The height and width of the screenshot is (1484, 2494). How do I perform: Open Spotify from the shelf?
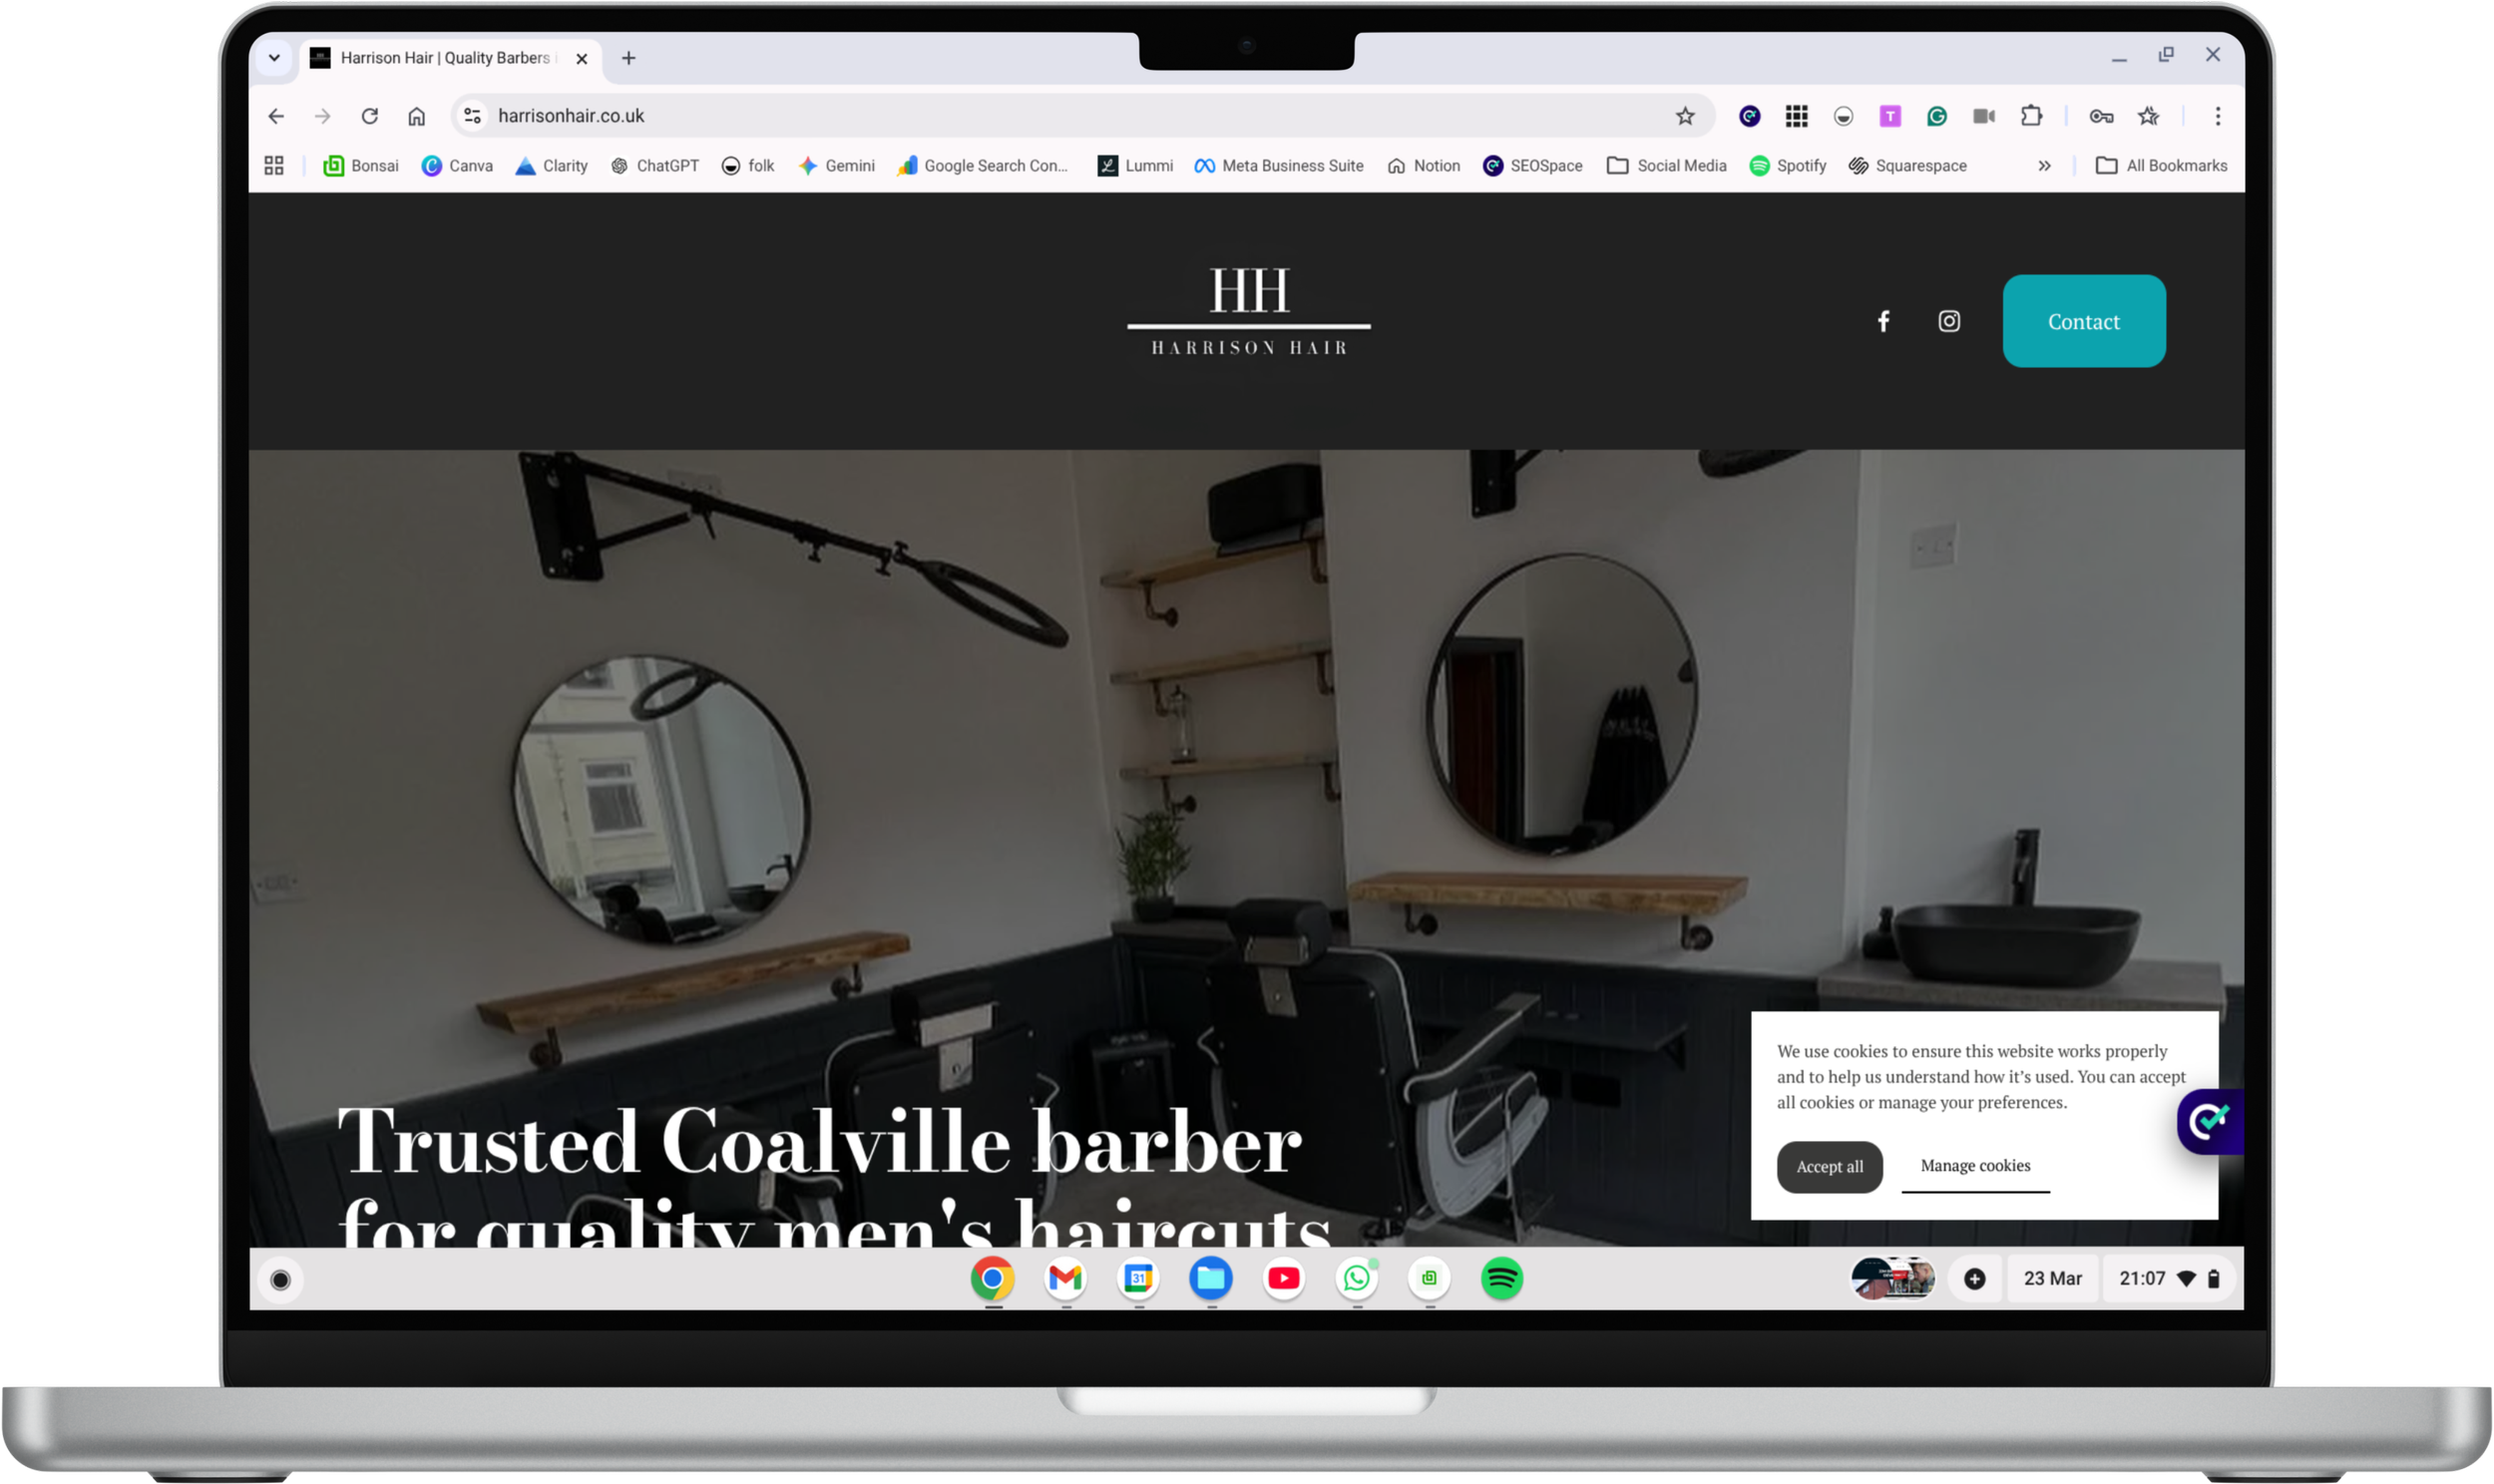[x=1501, y=1278]
